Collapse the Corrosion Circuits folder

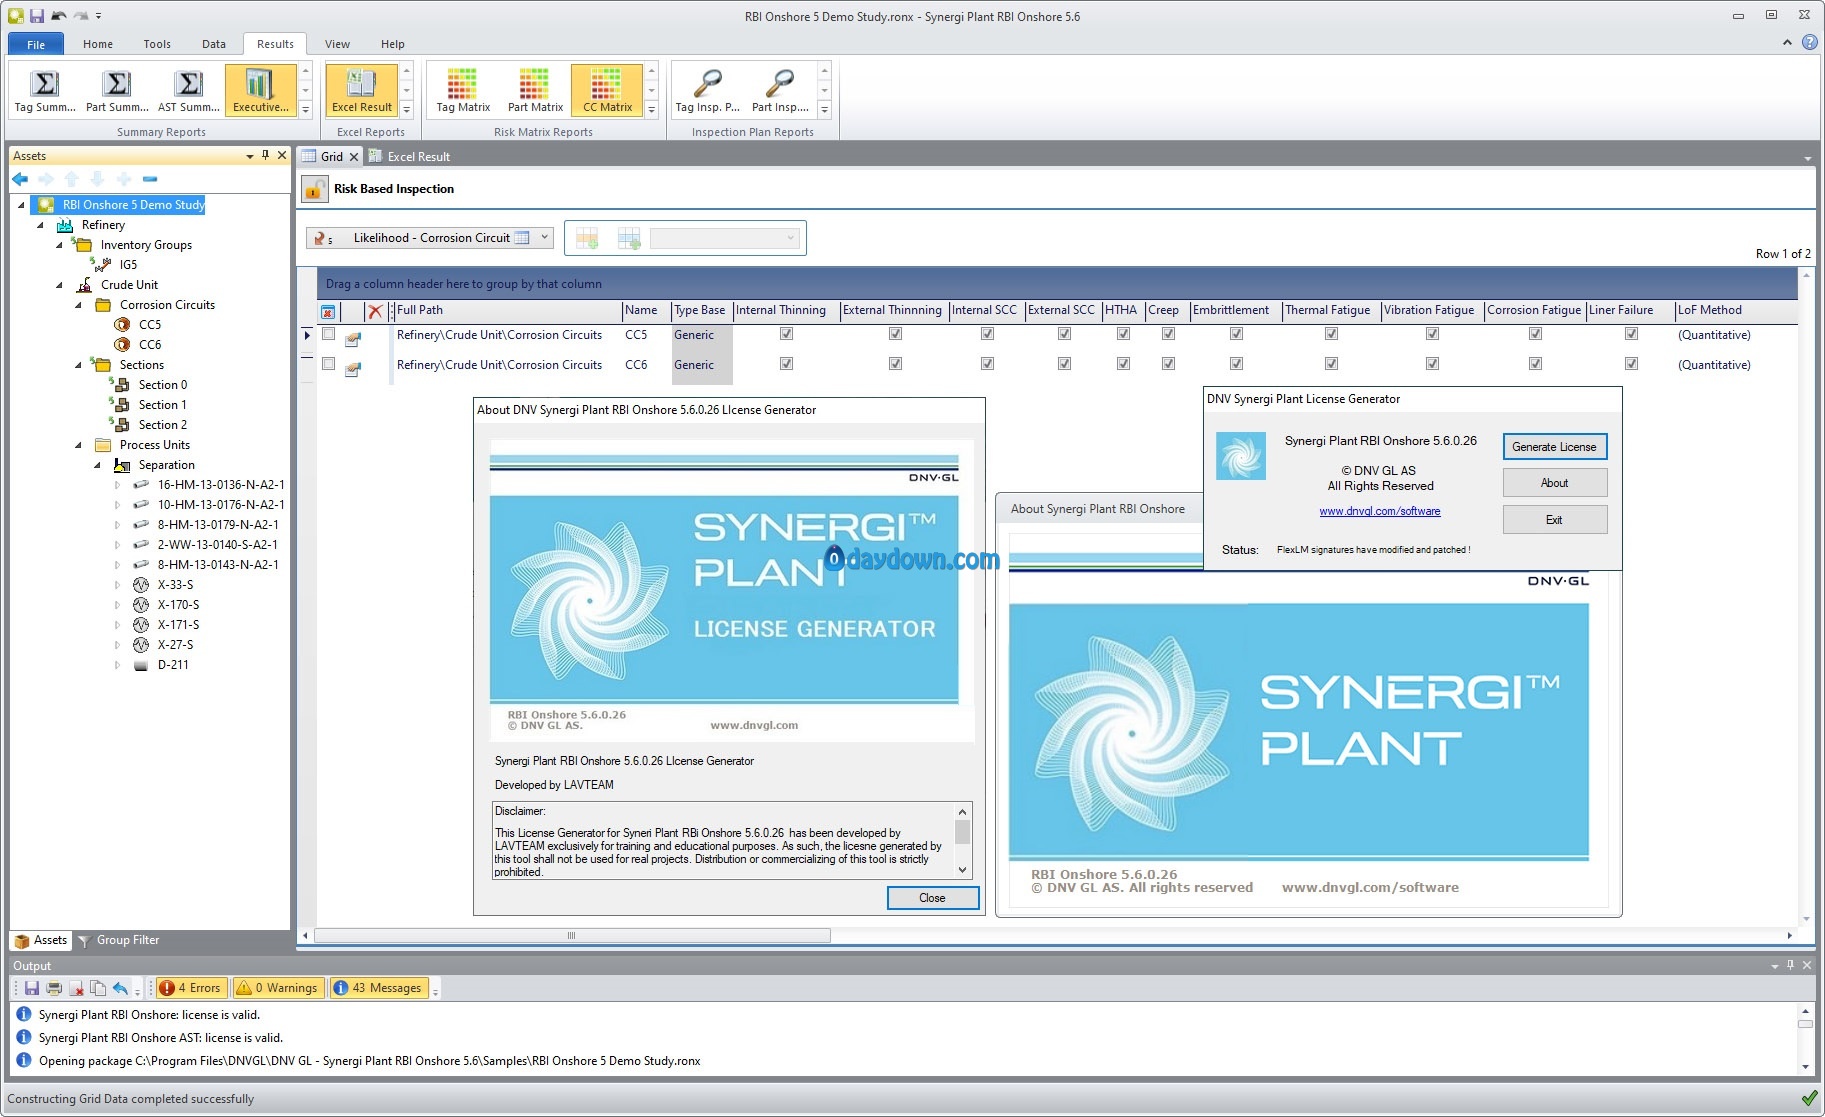[78, 305]
